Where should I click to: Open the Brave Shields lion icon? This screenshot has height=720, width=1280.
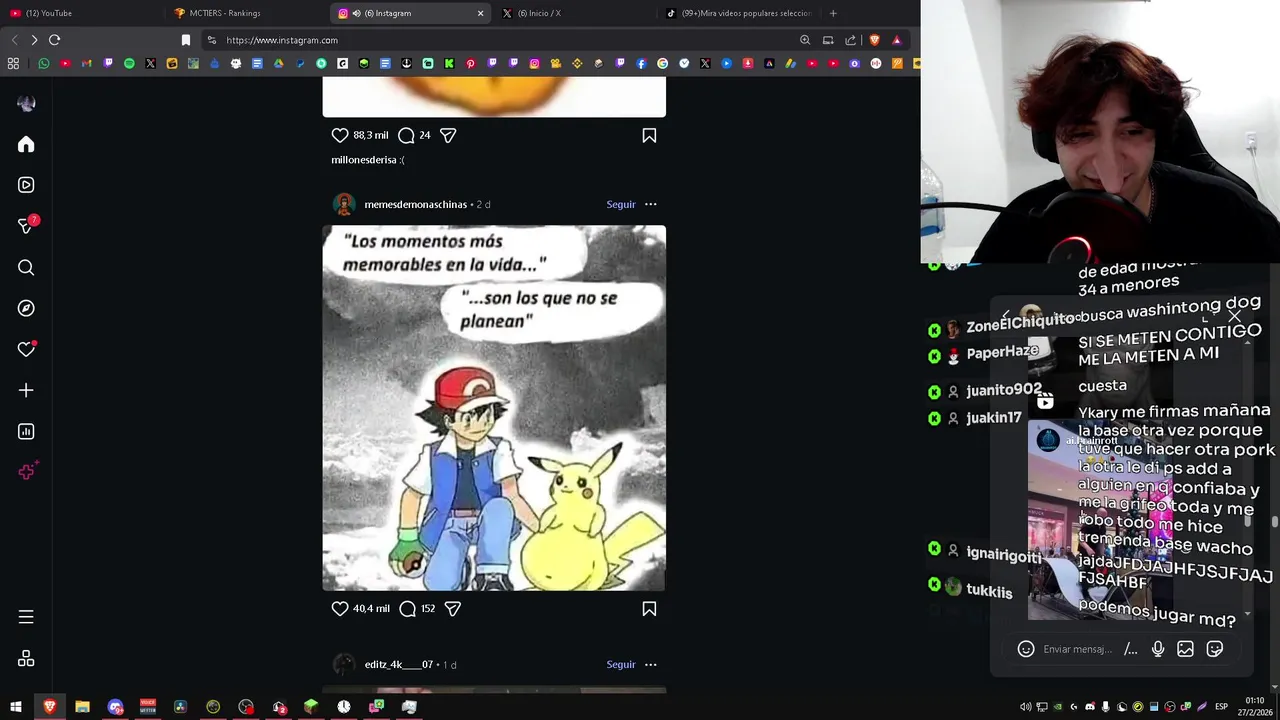(874, 40)
